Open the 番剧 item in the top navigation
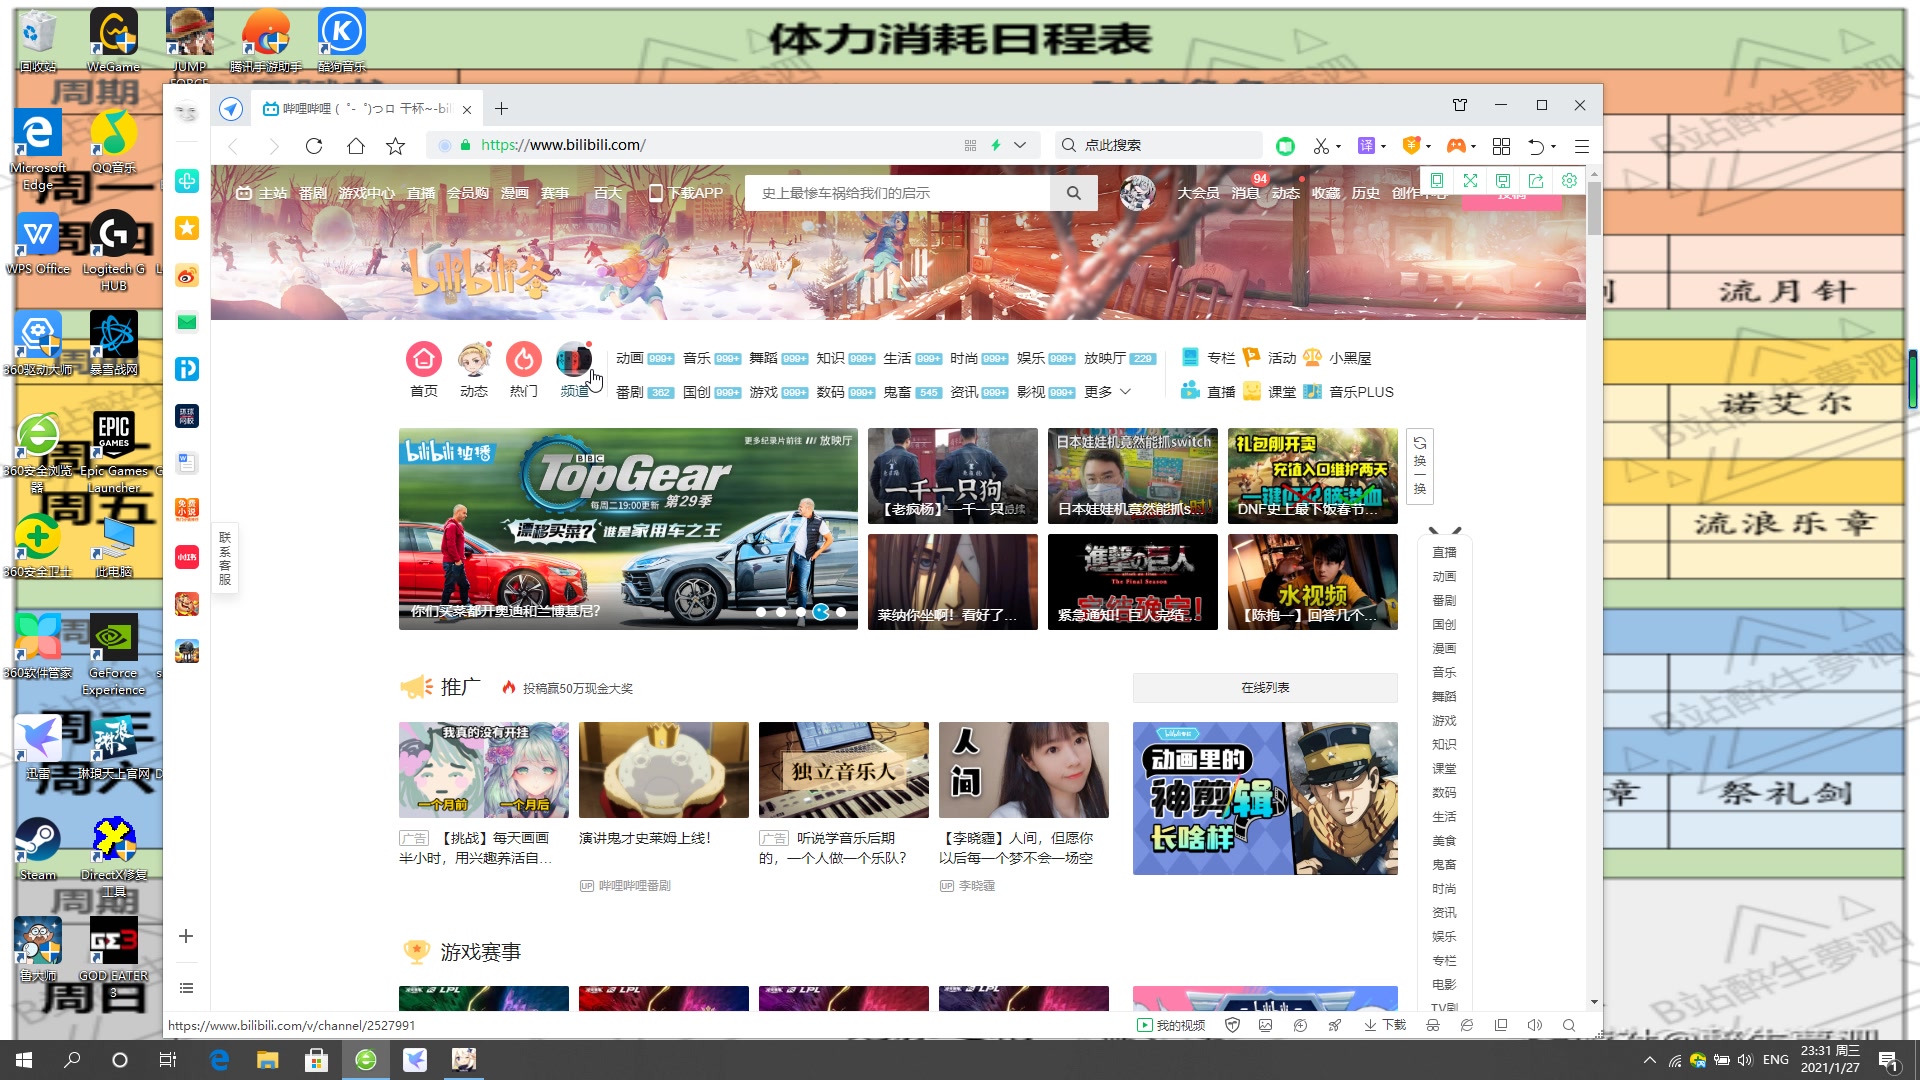Viewport: 1920px width, 1080px height. click(x=312, y=193)
